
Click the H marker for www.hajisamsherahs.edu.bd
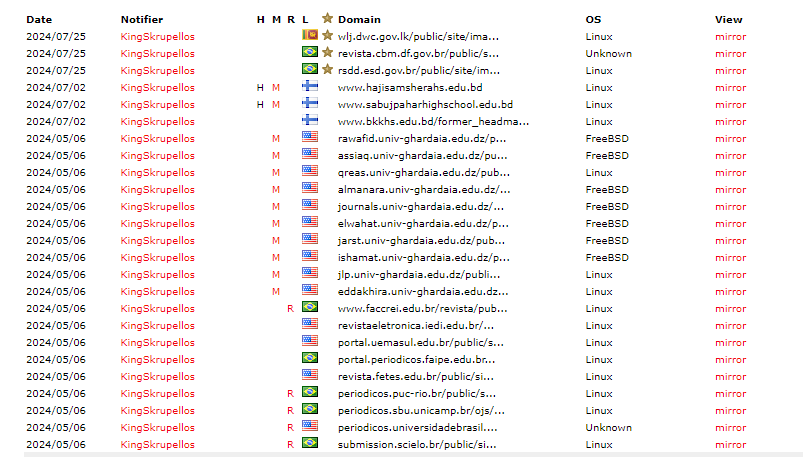(260, 87)
